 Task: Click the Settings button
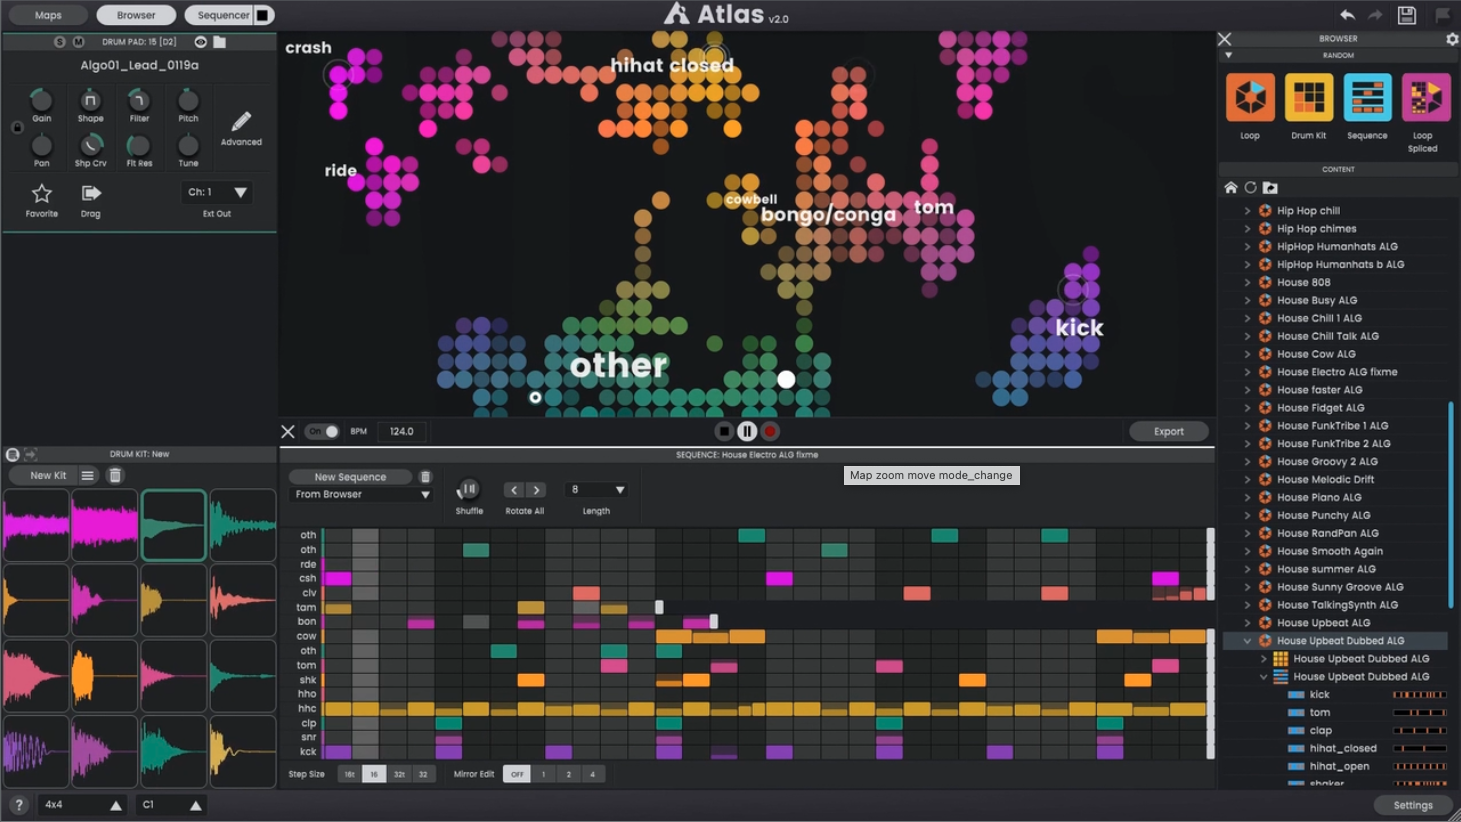[x=1412, y=805]
